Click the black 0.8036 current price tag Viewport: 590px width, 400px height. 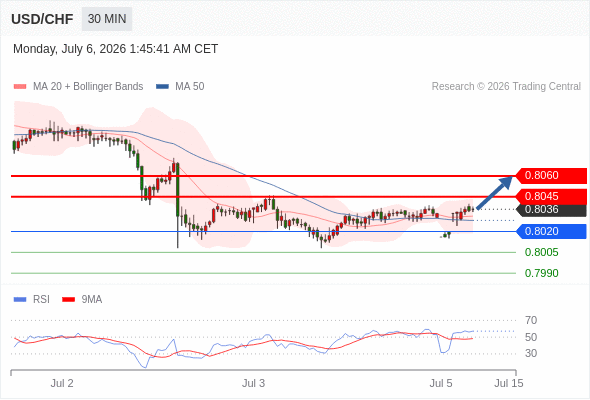[x=551, y=209]
